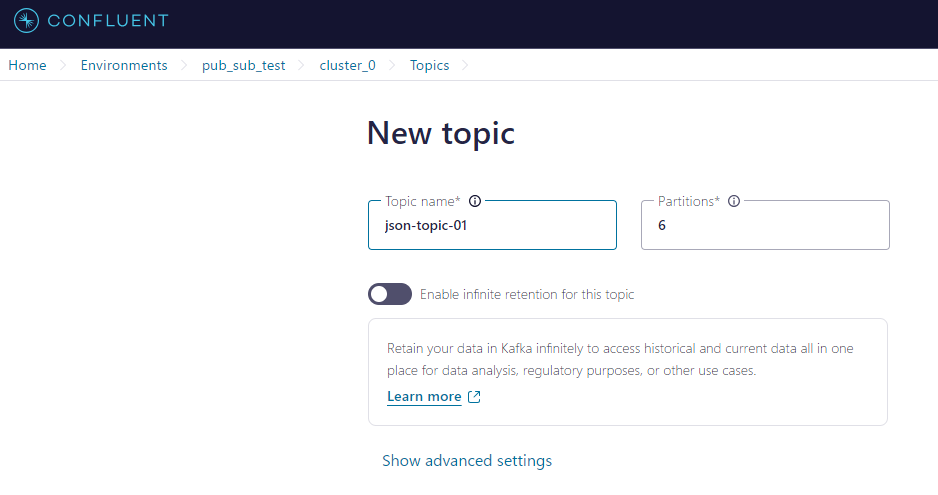The width and height of the screenshot is (938, 495).
Task: Click the Partitions info icon
Action: pos(734,201)
